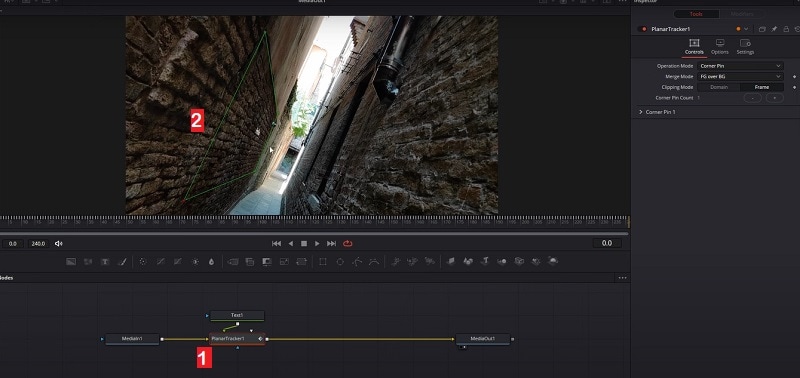
Task: Add a Transform node from the toolbar
Action: click(x=302, y=261)
